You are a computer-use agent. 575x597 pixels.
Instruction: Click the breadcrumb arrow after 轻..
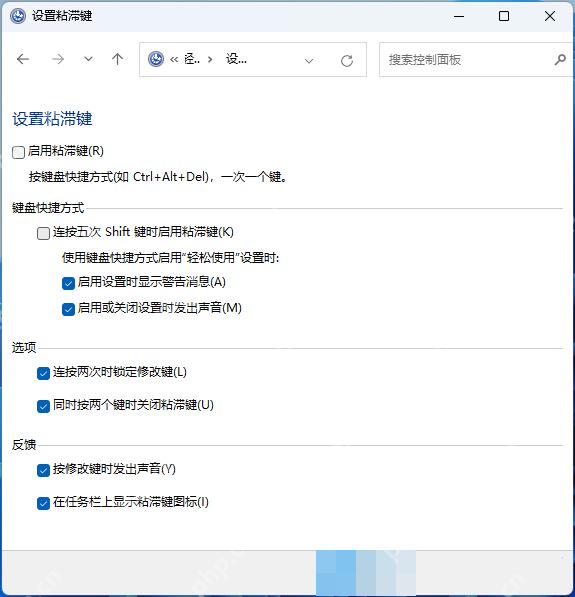point(210,59)
